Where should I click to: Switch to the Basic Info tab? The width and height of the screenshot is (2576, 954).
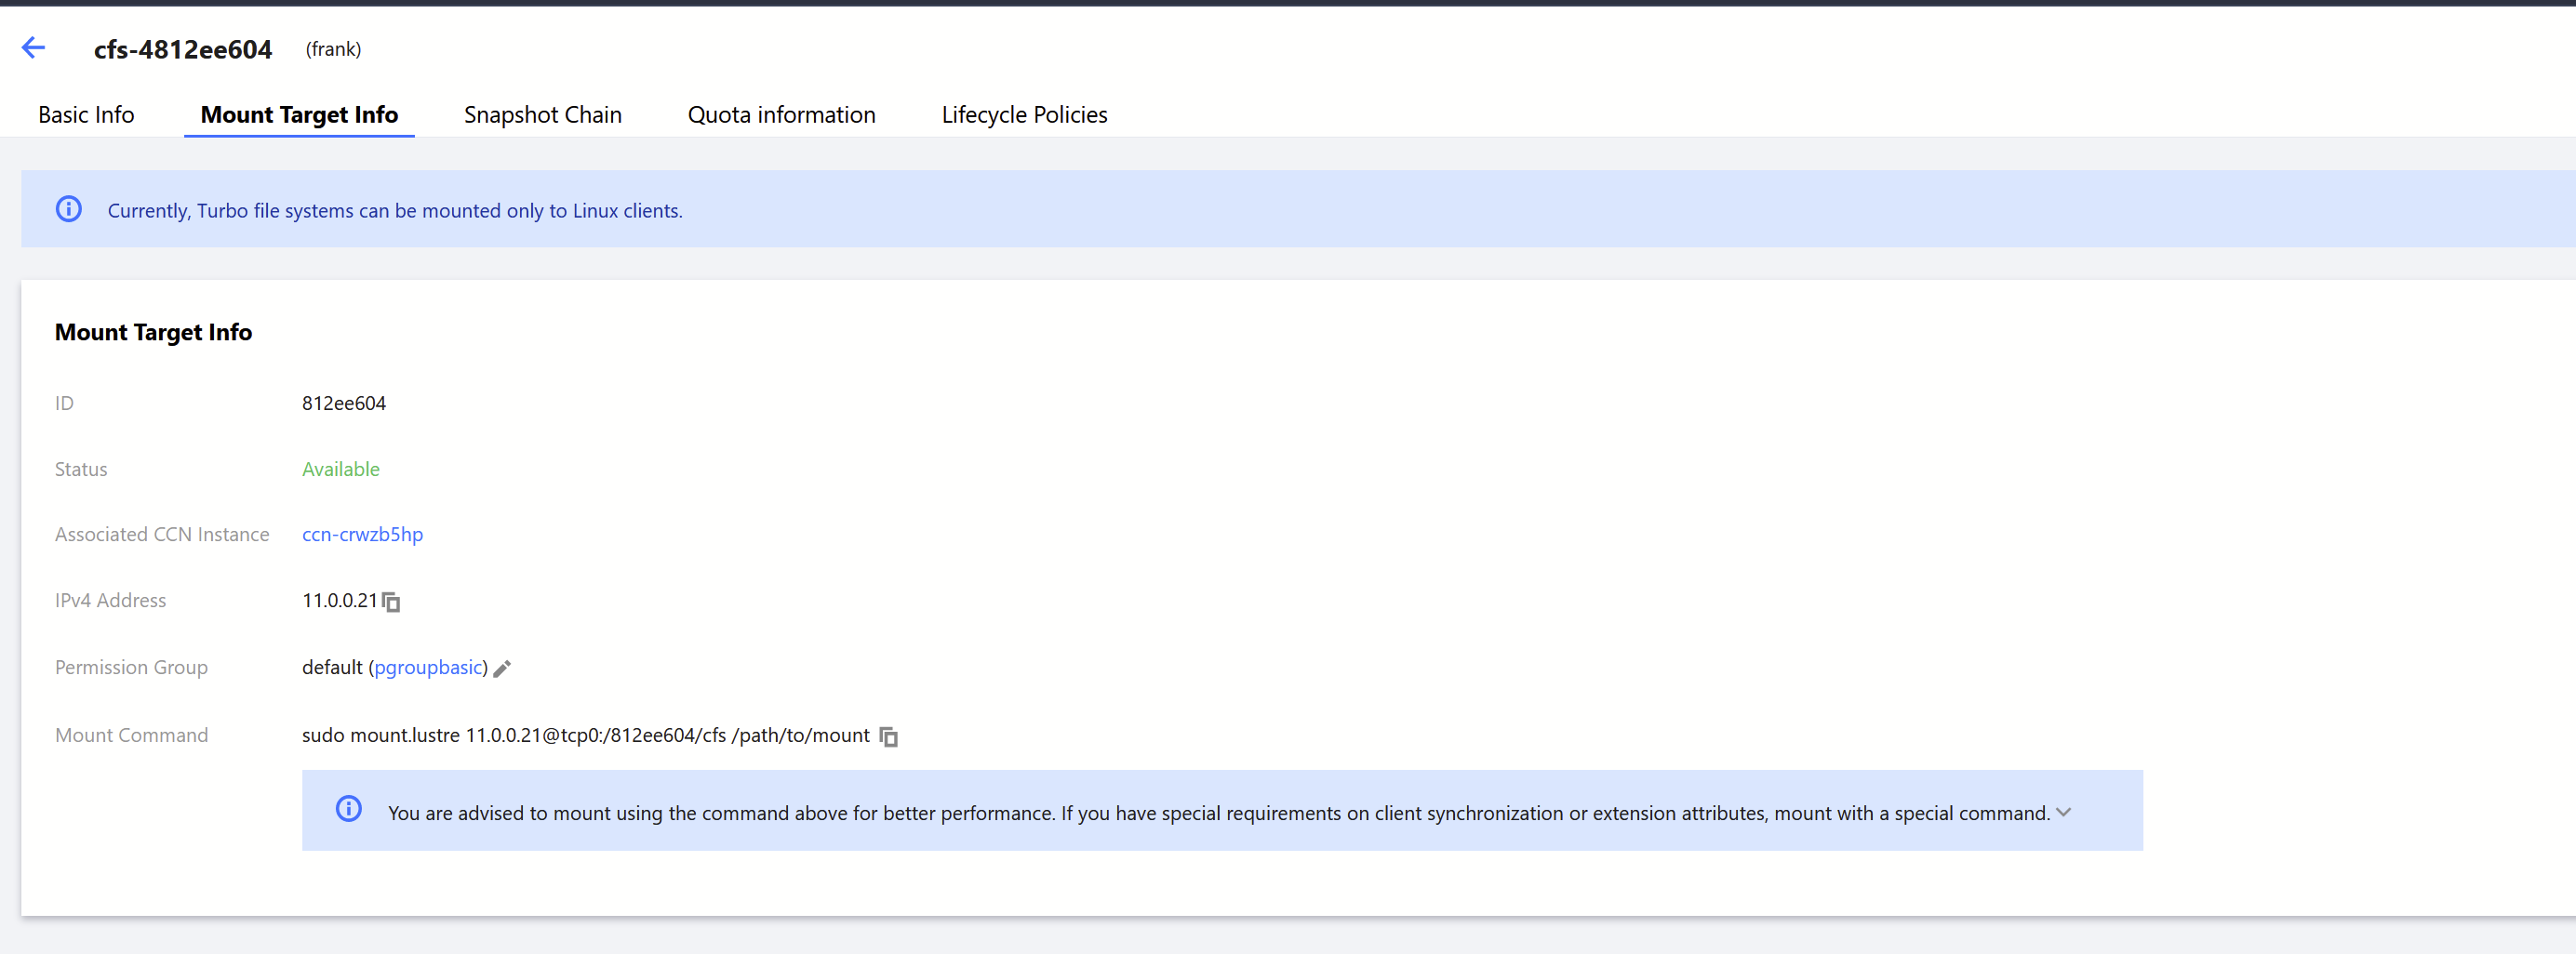(86, 115)
